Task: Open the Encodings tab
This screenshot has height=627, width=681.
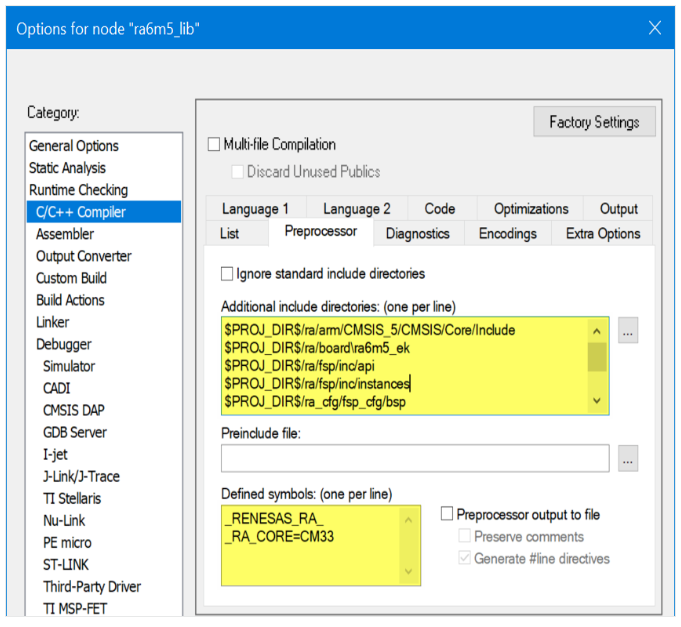Action: click(x=508, y=234)
